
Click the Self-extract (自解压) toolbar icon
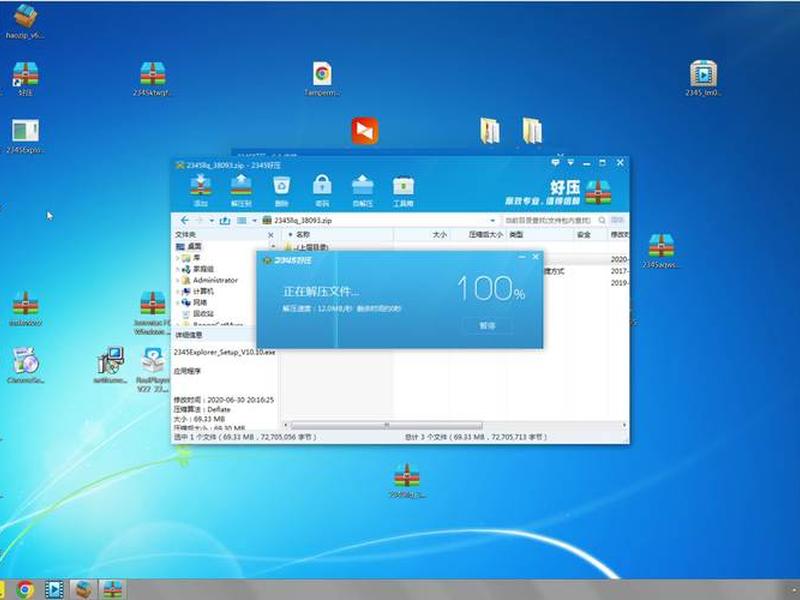tap(362, 190)
